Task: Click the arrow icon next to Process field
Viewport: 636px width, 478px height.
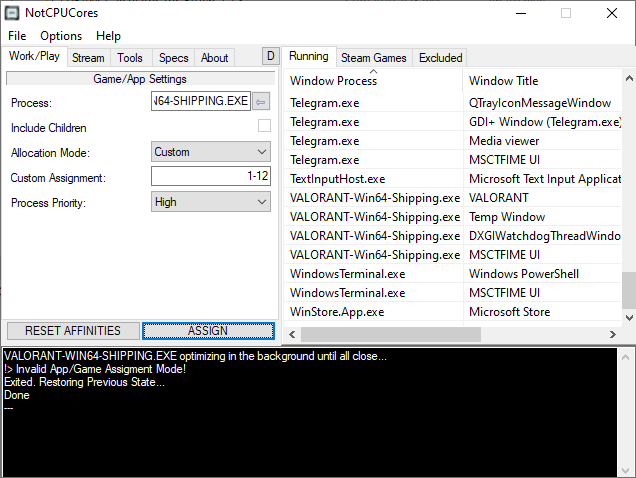Action: tap(261, 101)
